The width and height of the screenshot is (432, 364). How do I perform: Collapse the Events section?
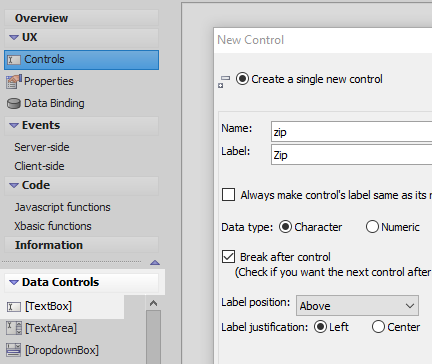(14, 126)
